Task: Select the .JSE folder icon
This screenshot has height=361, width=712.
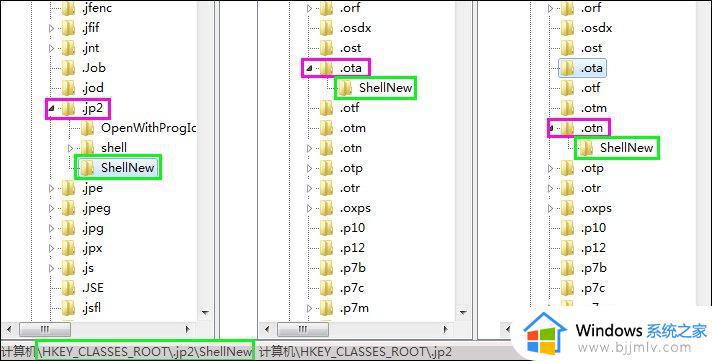Action: [68, 288]
